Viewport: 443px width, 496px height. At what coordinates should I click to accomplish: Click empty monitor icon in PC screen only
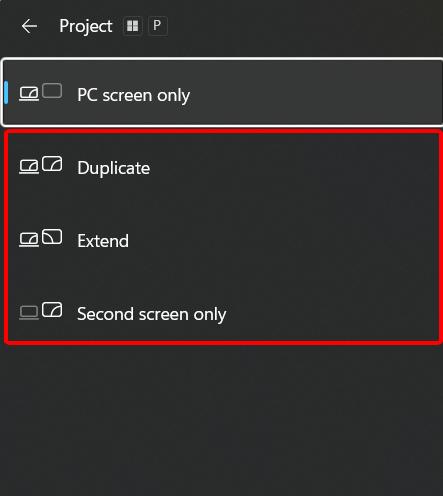click(x=52, y=91)
